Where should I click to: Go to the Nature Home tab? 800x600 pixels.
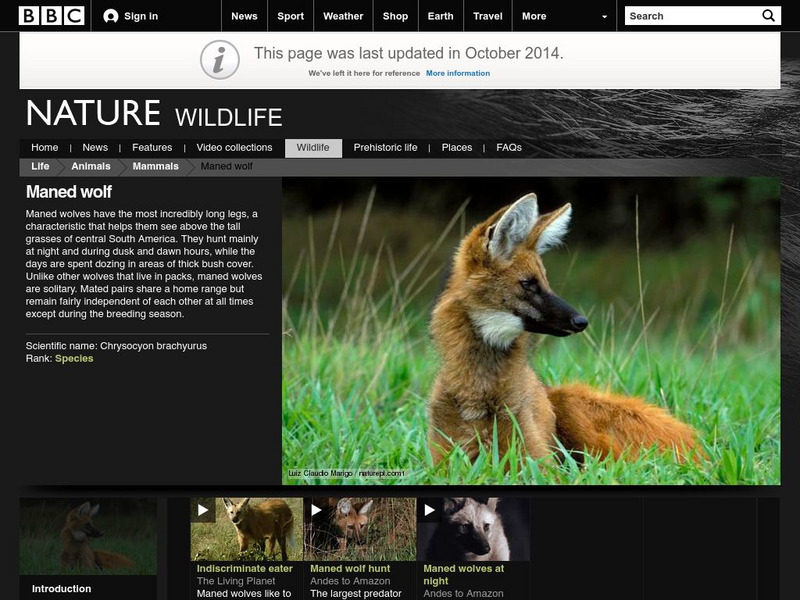[44, 147]
